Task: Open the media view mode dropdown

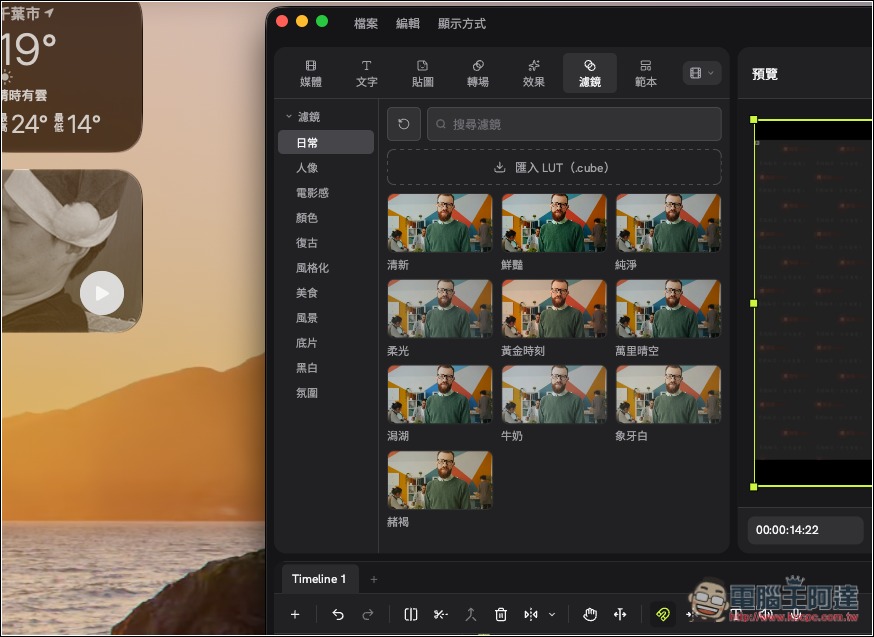Action: [x=702, y=73]
